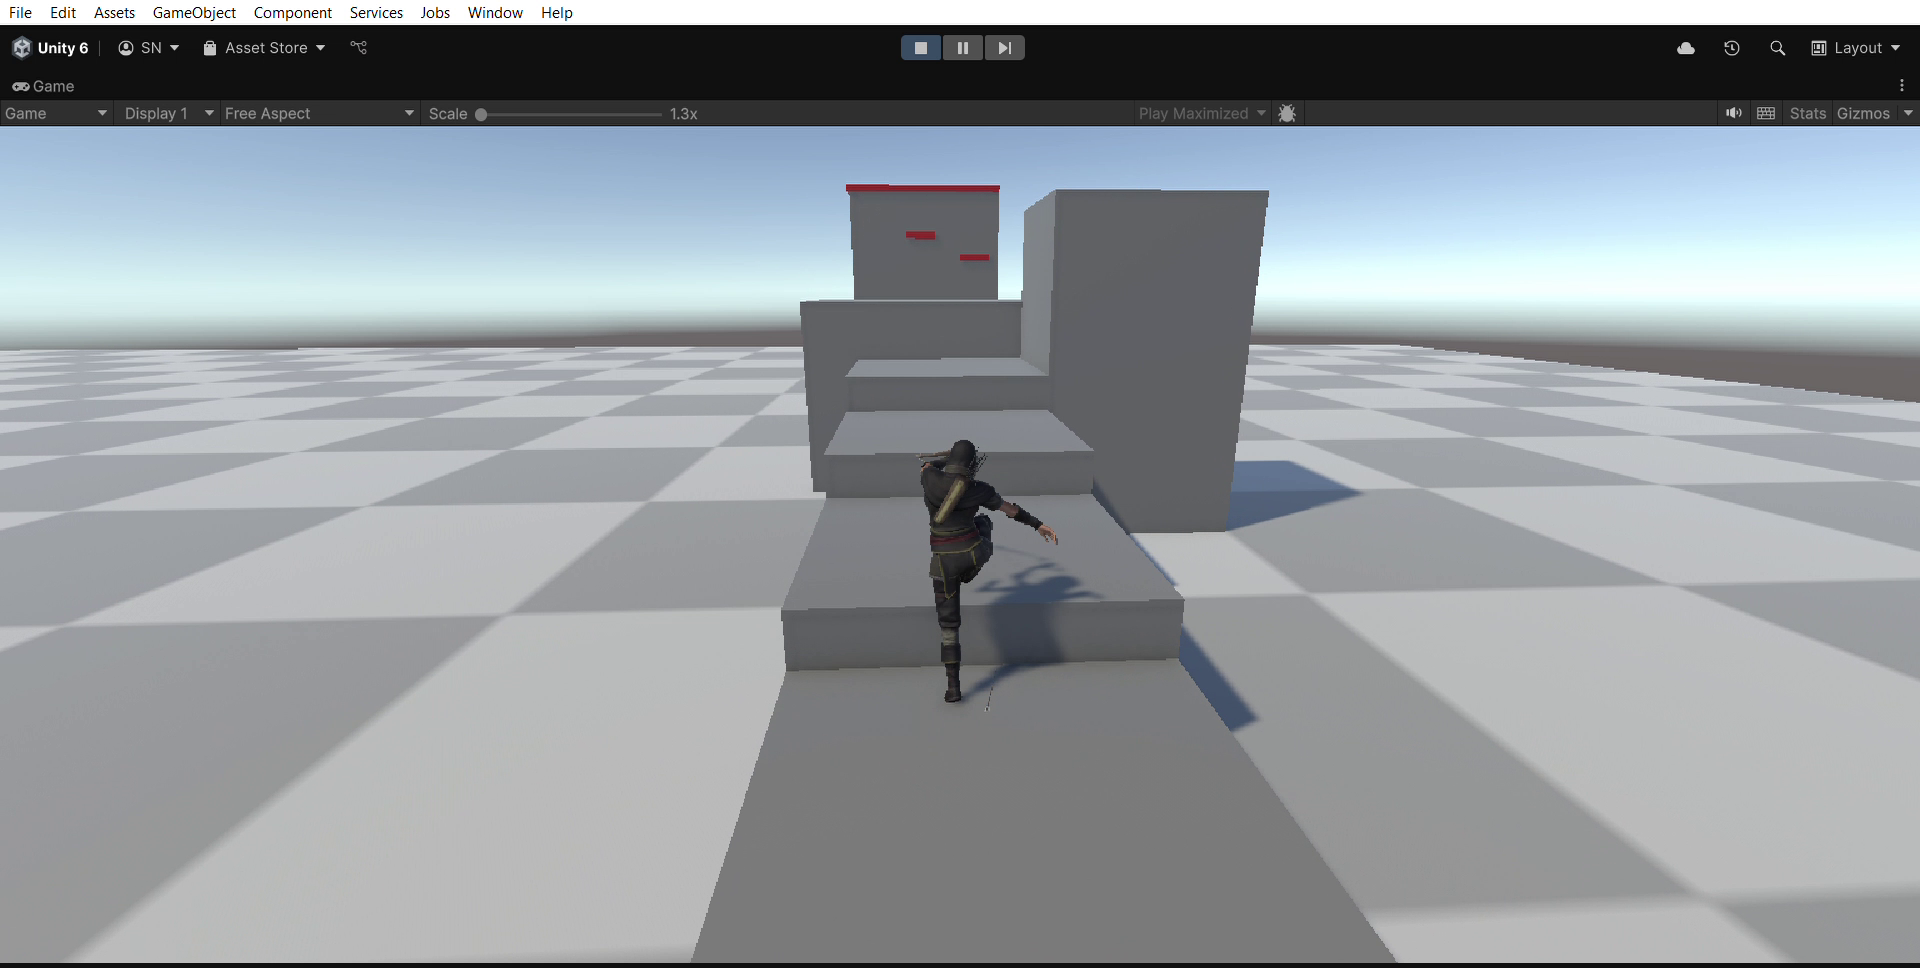Open the SN account dropdown
Screen dimensions: 1920x968
148,48
